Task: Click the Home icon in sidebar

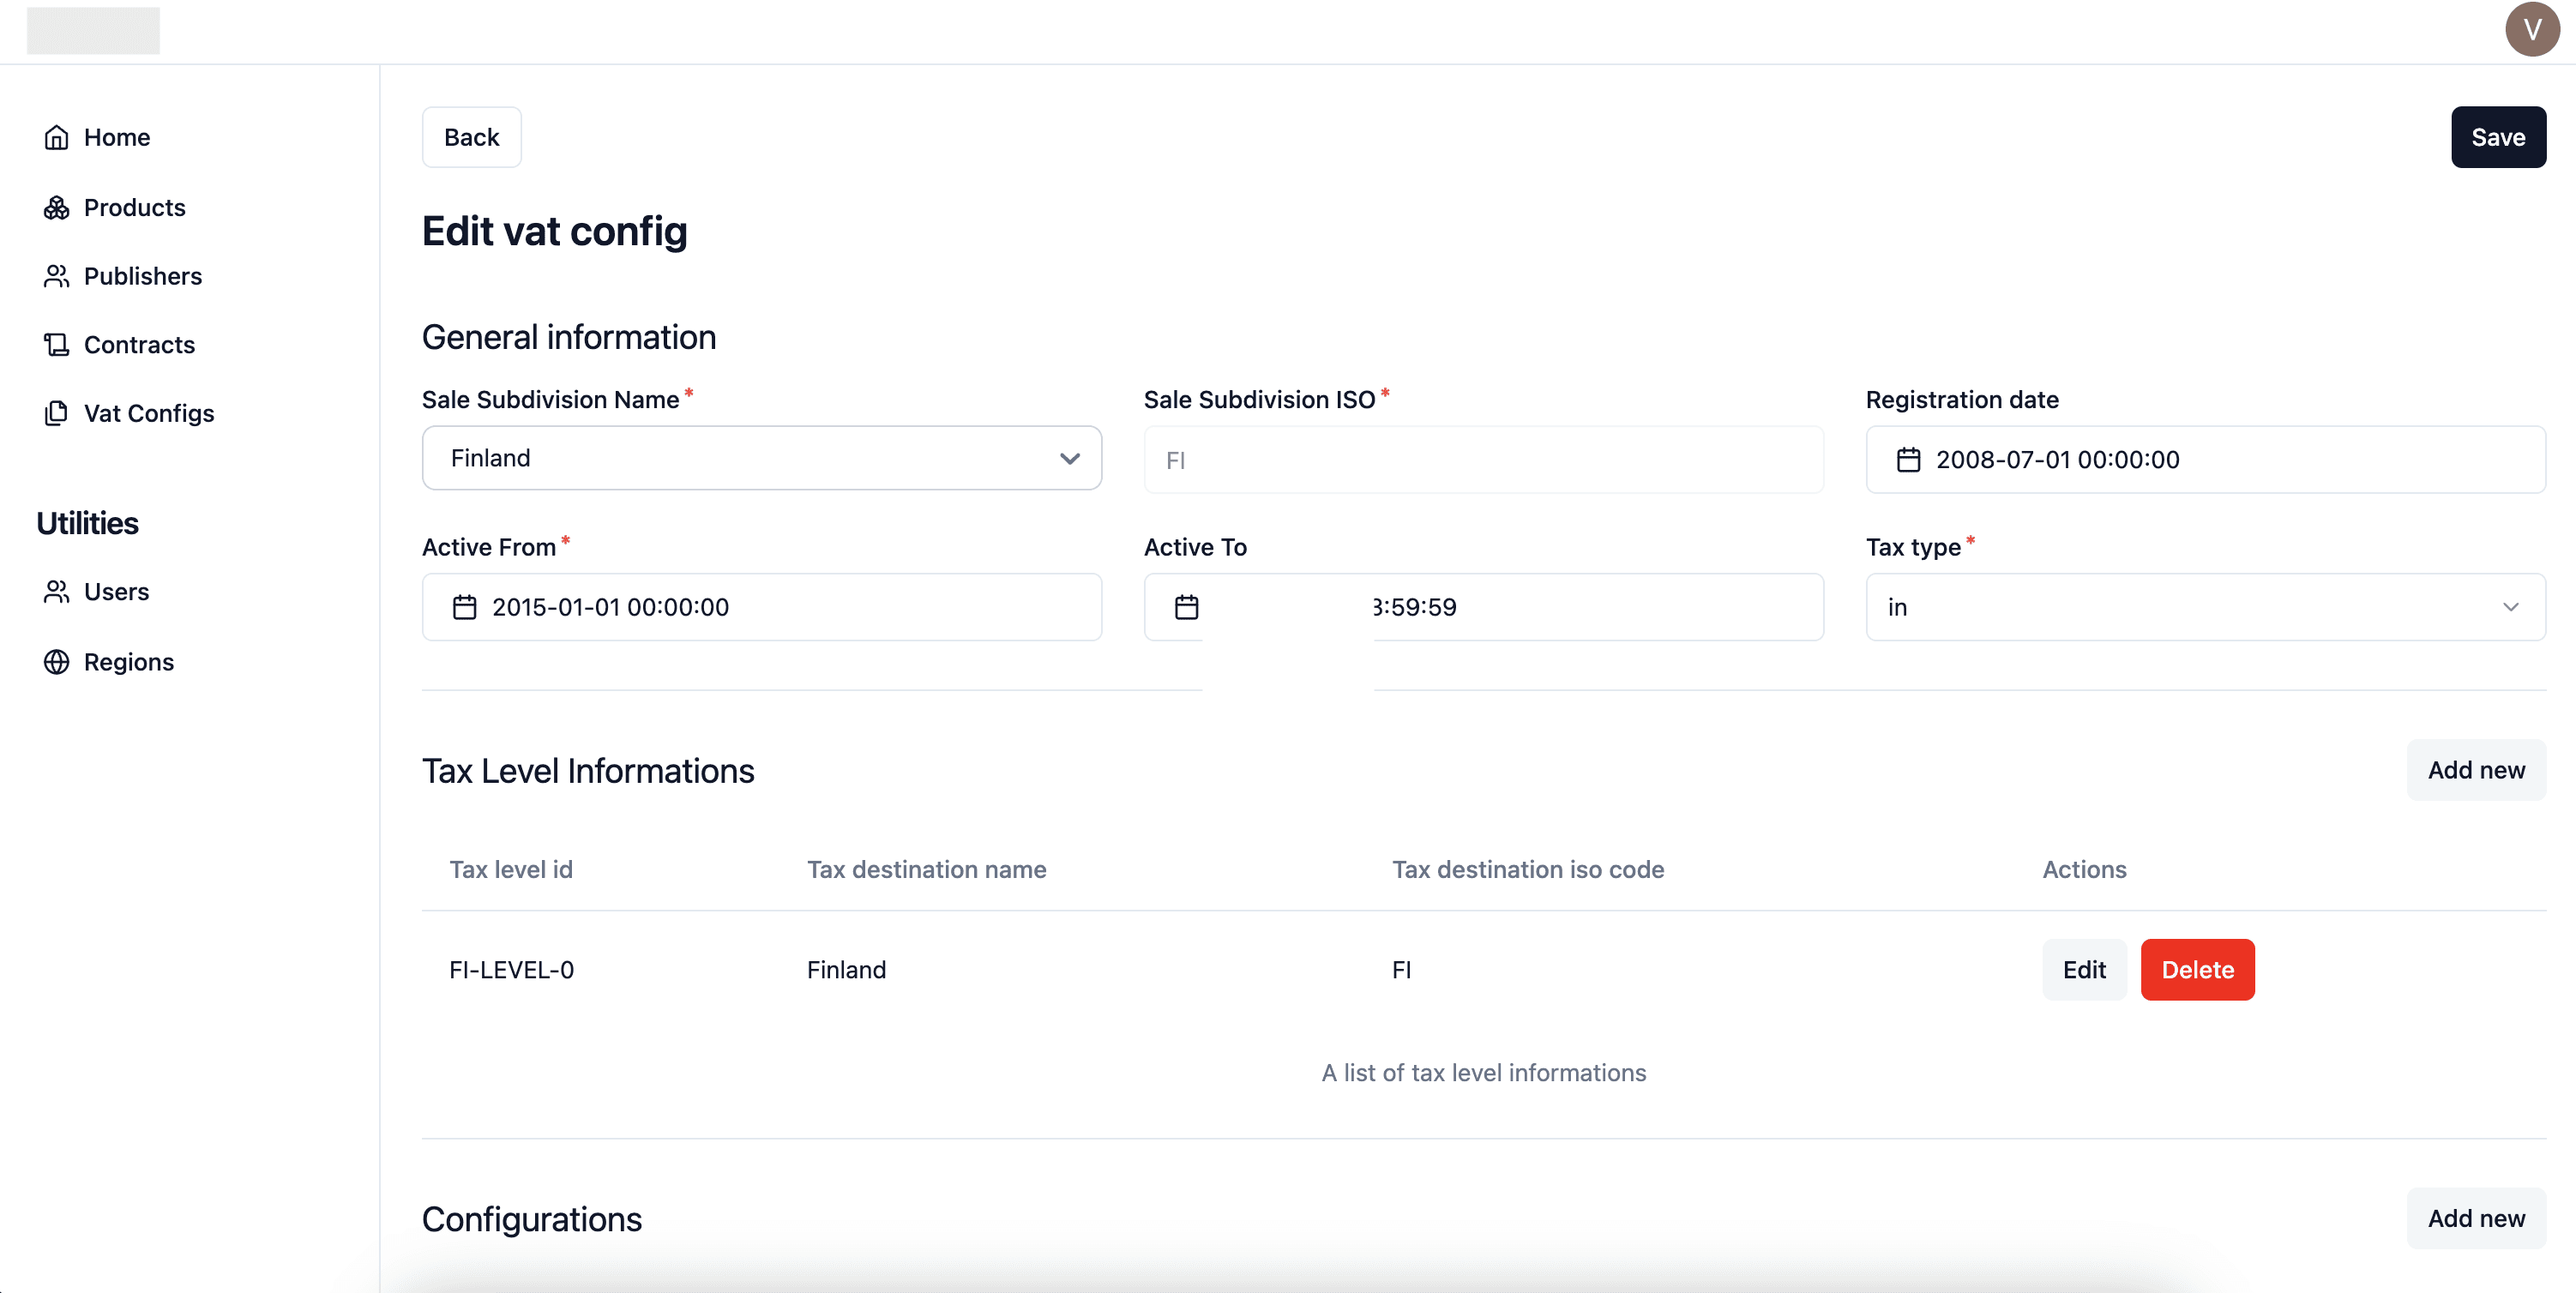Action: pyautogui.click(x=57, y=137)
